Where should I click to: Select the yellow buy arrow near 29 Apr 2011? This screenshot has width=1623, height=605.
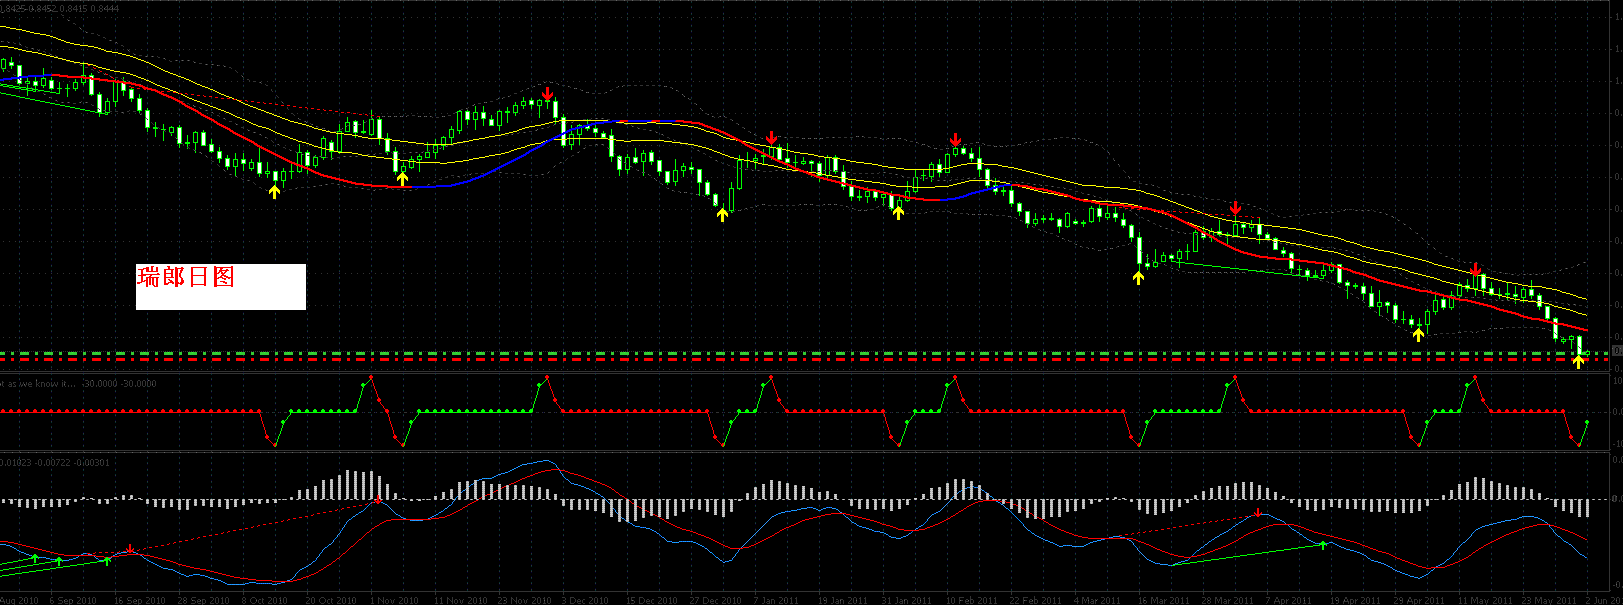[1418, 334]
